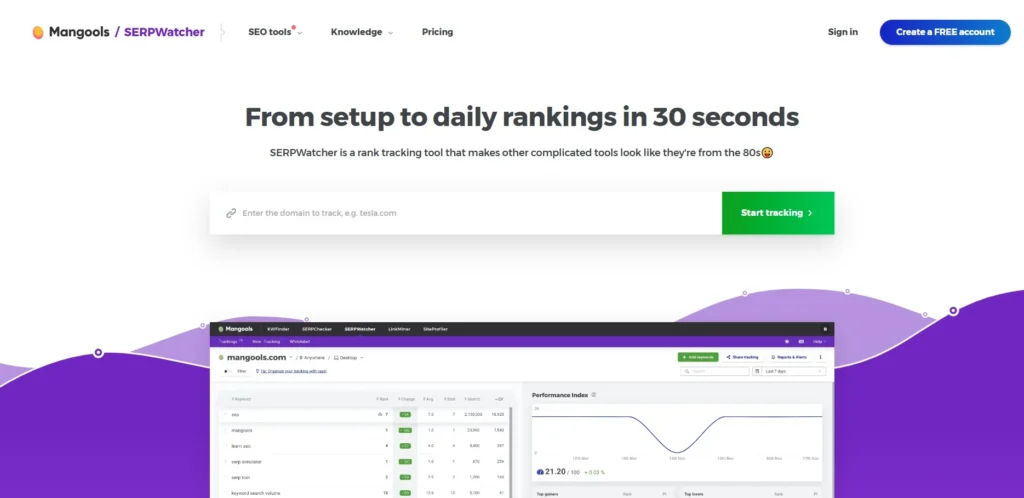This screenshot has width=1024, height=498.
Task: Sort by the Rank column header
Action: coord(382,399)
